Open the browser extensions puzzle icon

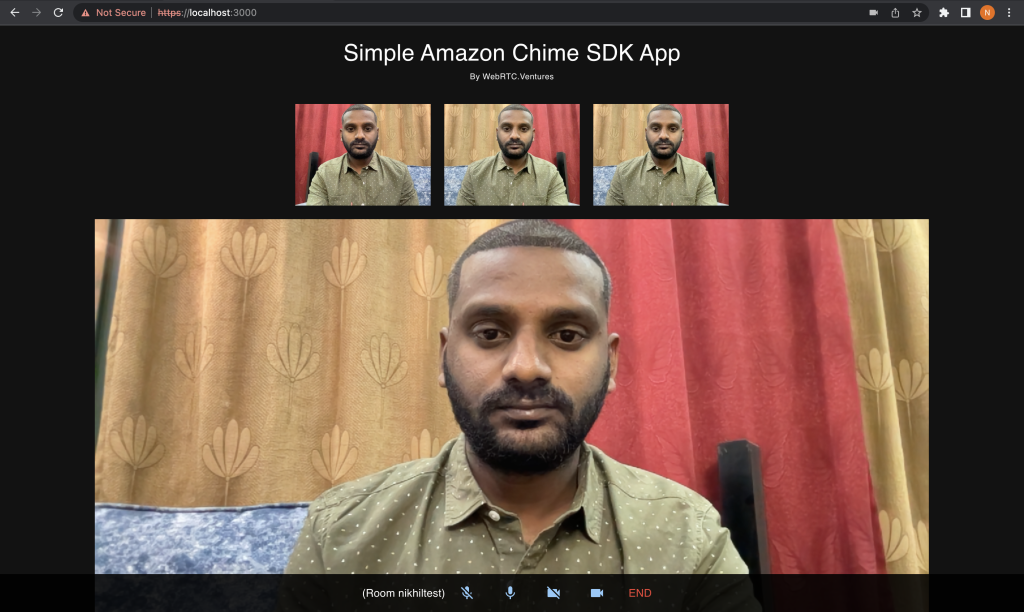(x=944, y=12)
